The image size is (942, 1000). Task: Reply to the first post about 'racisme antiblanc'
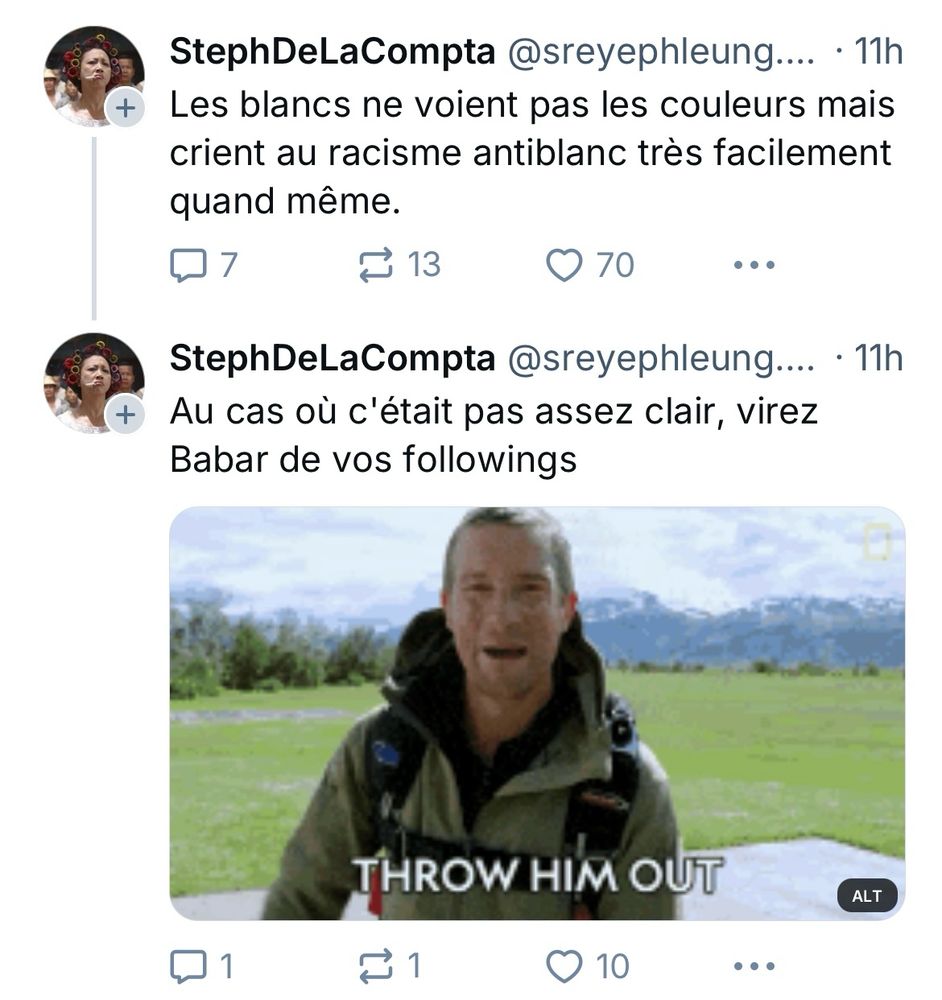(x=187, y=265)
